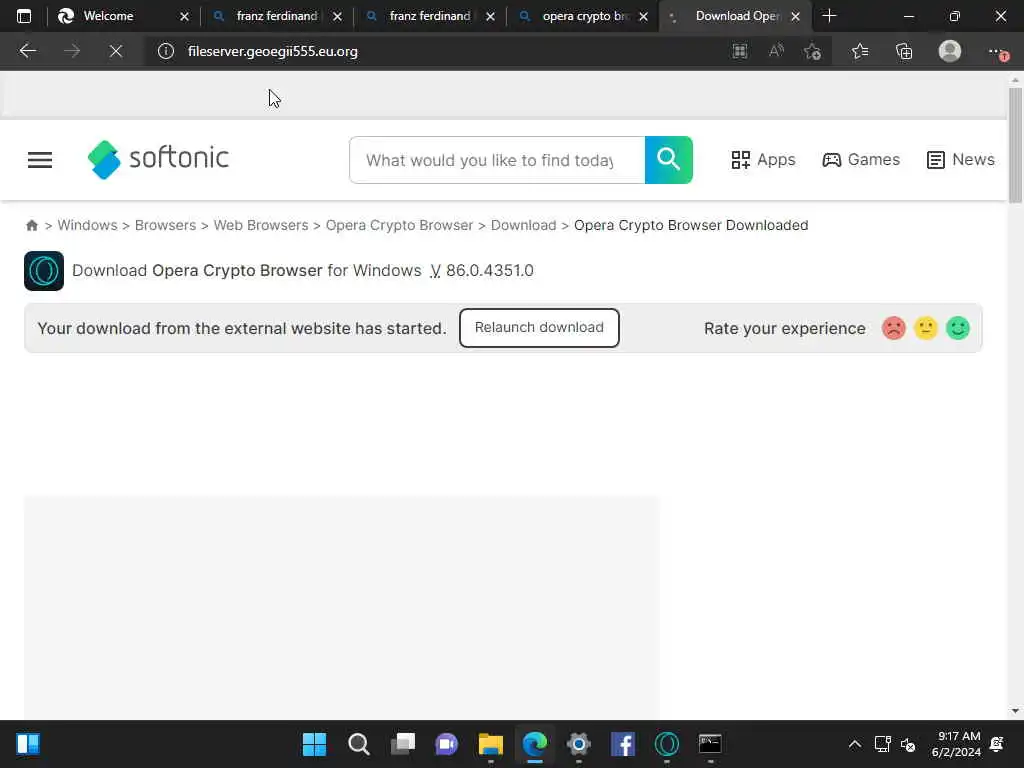Rate experience with green happy face
Screen dimensions: 1024x768
point(957,328)
